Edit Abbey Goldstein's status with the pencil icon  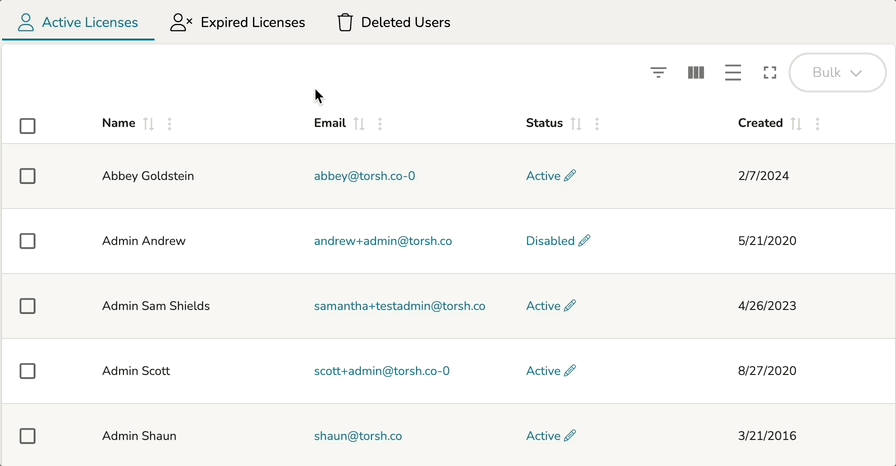click(570, 176)
